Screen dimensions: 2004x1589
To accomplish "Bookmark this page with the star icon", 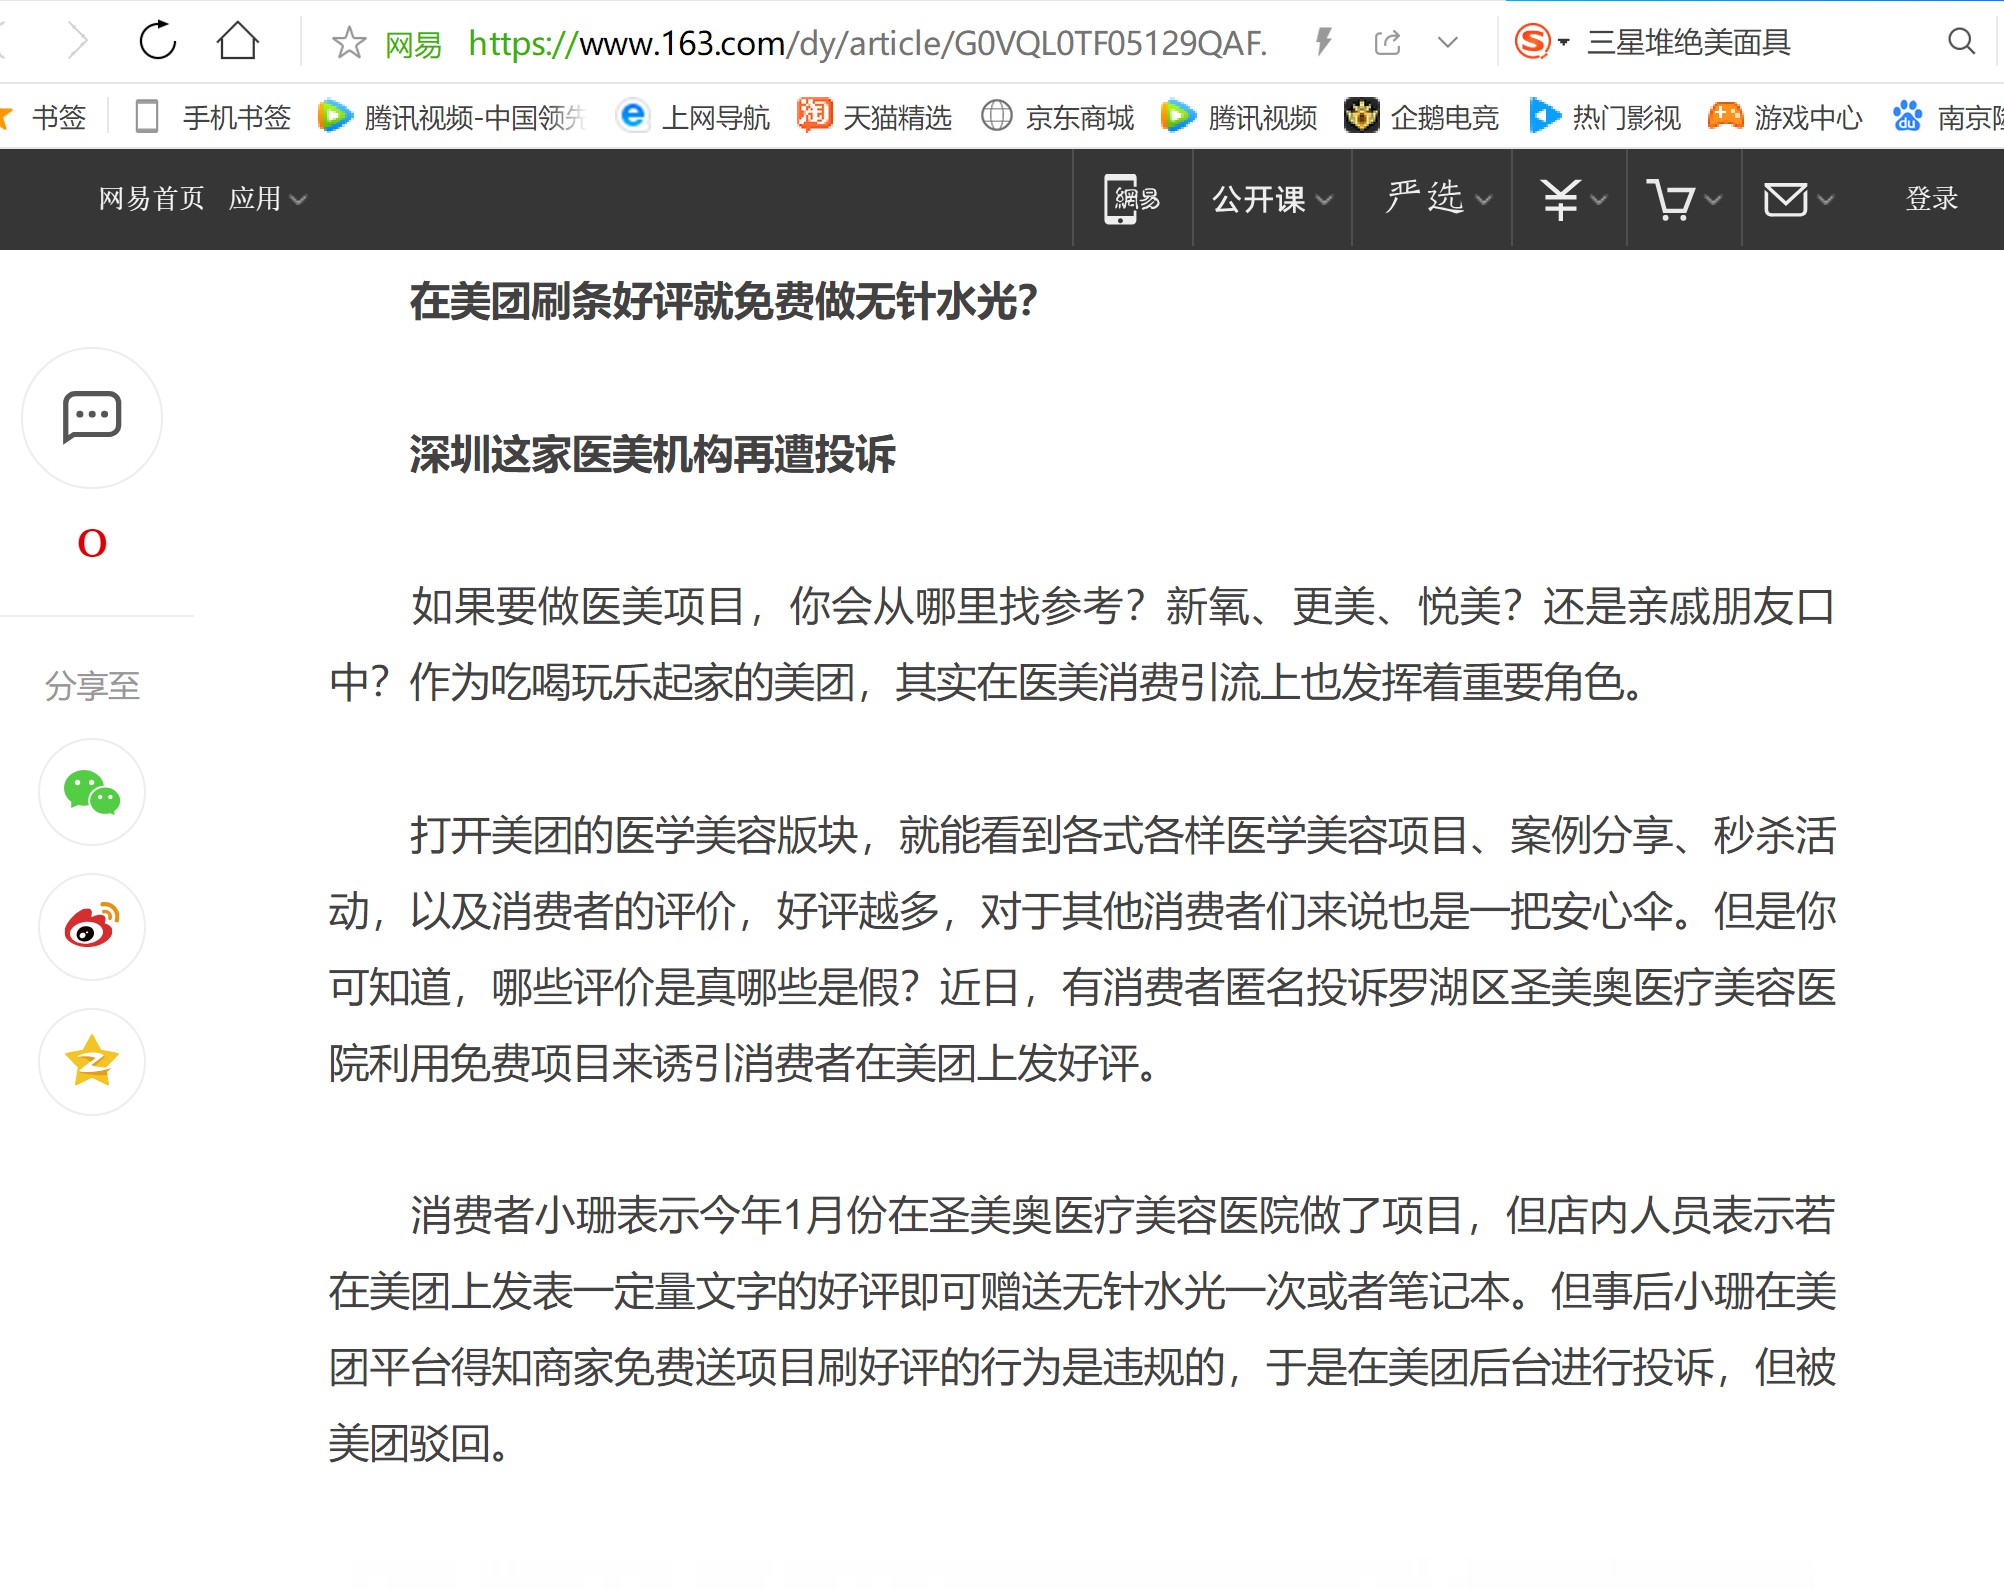I will tap(348, 43).
